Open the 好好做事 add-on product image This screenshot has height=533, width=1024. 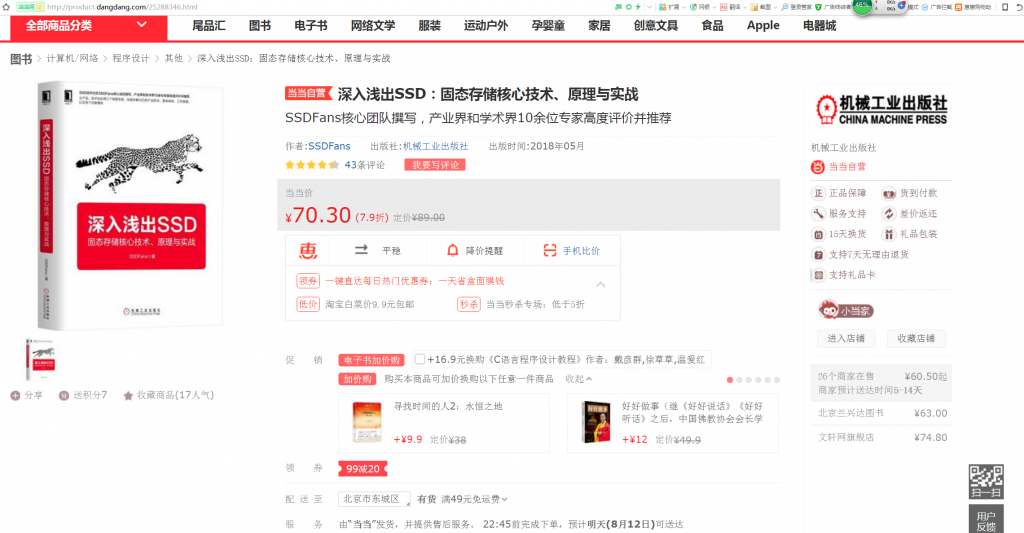(596, 423)
